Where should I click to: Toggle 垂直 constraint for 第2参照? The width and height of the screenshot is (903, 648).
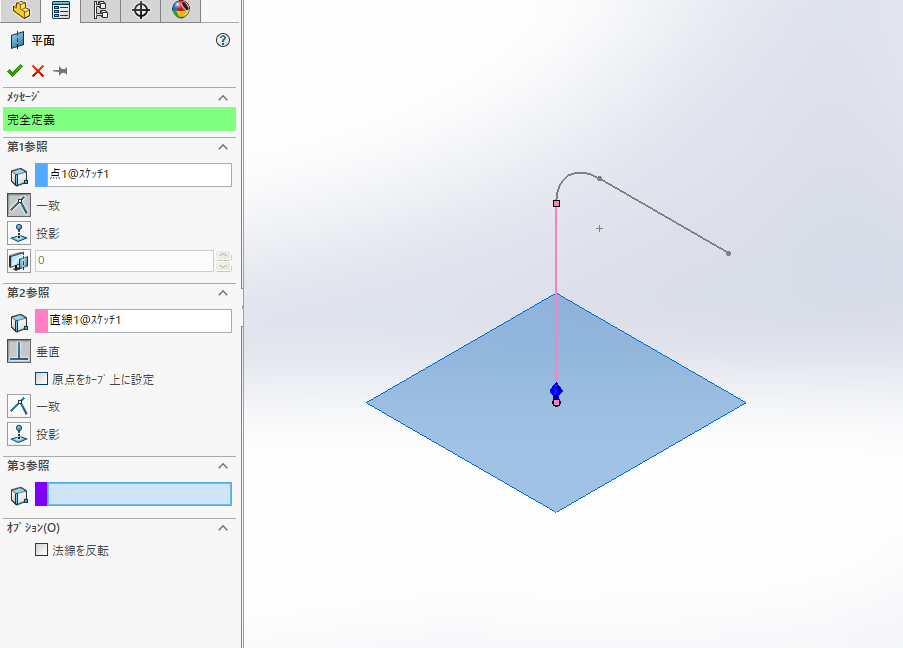click(x=19, y=351)
